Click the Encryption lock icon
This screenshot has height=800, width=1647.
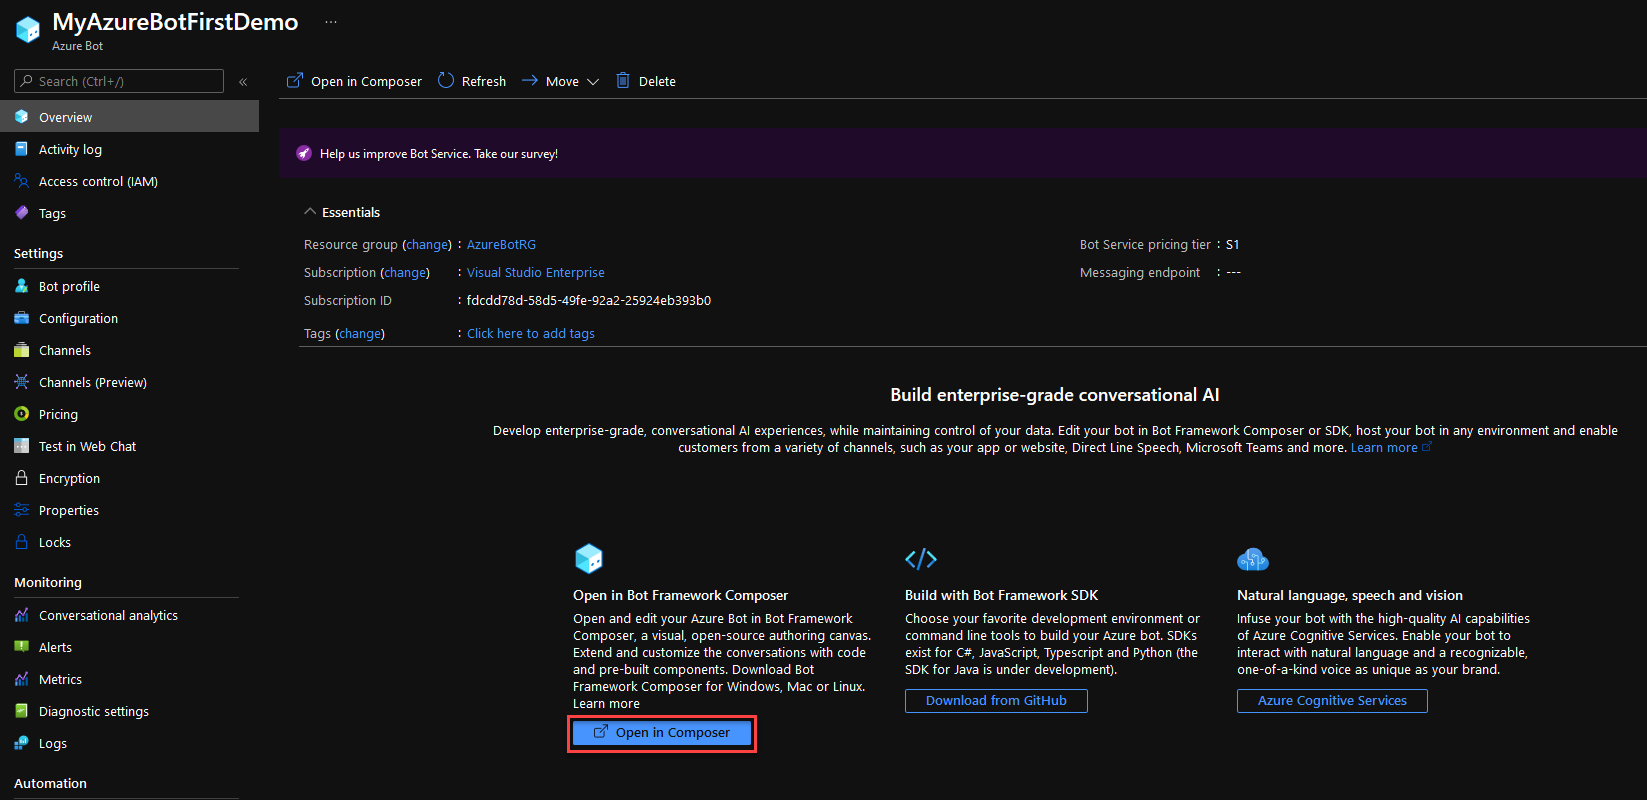(22, 478)
